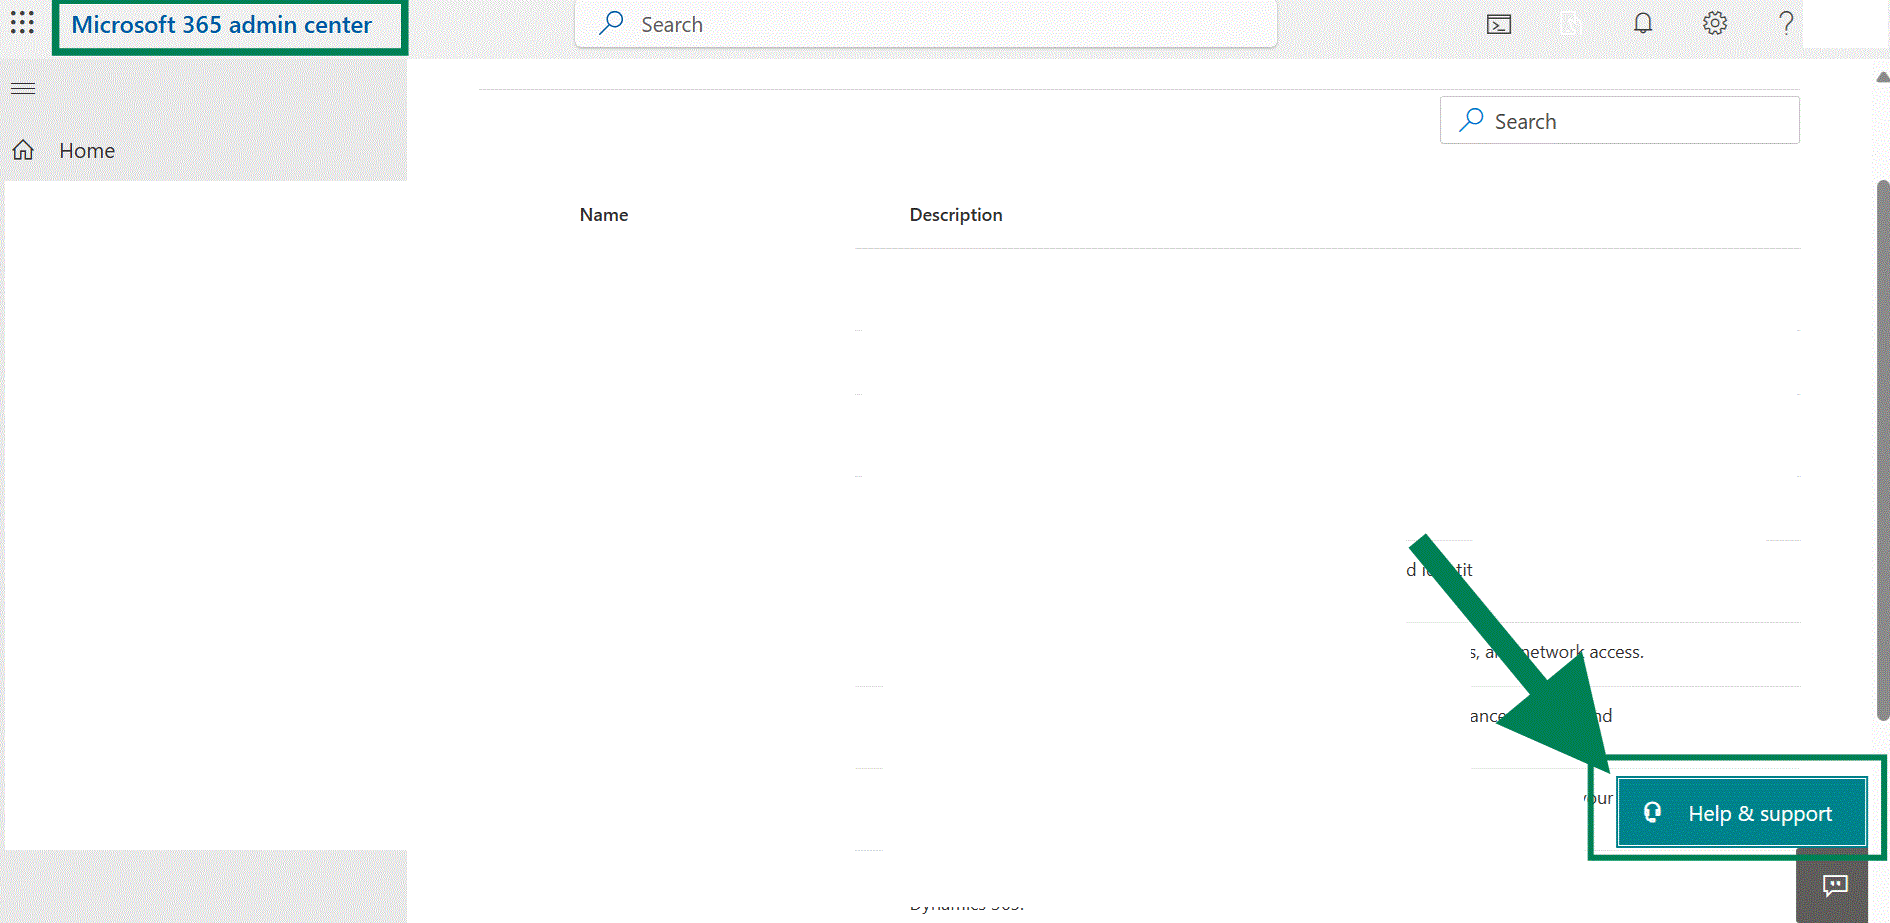Open the help question mark
This screenshot has width=1890, height=923.
(1786, 23)
